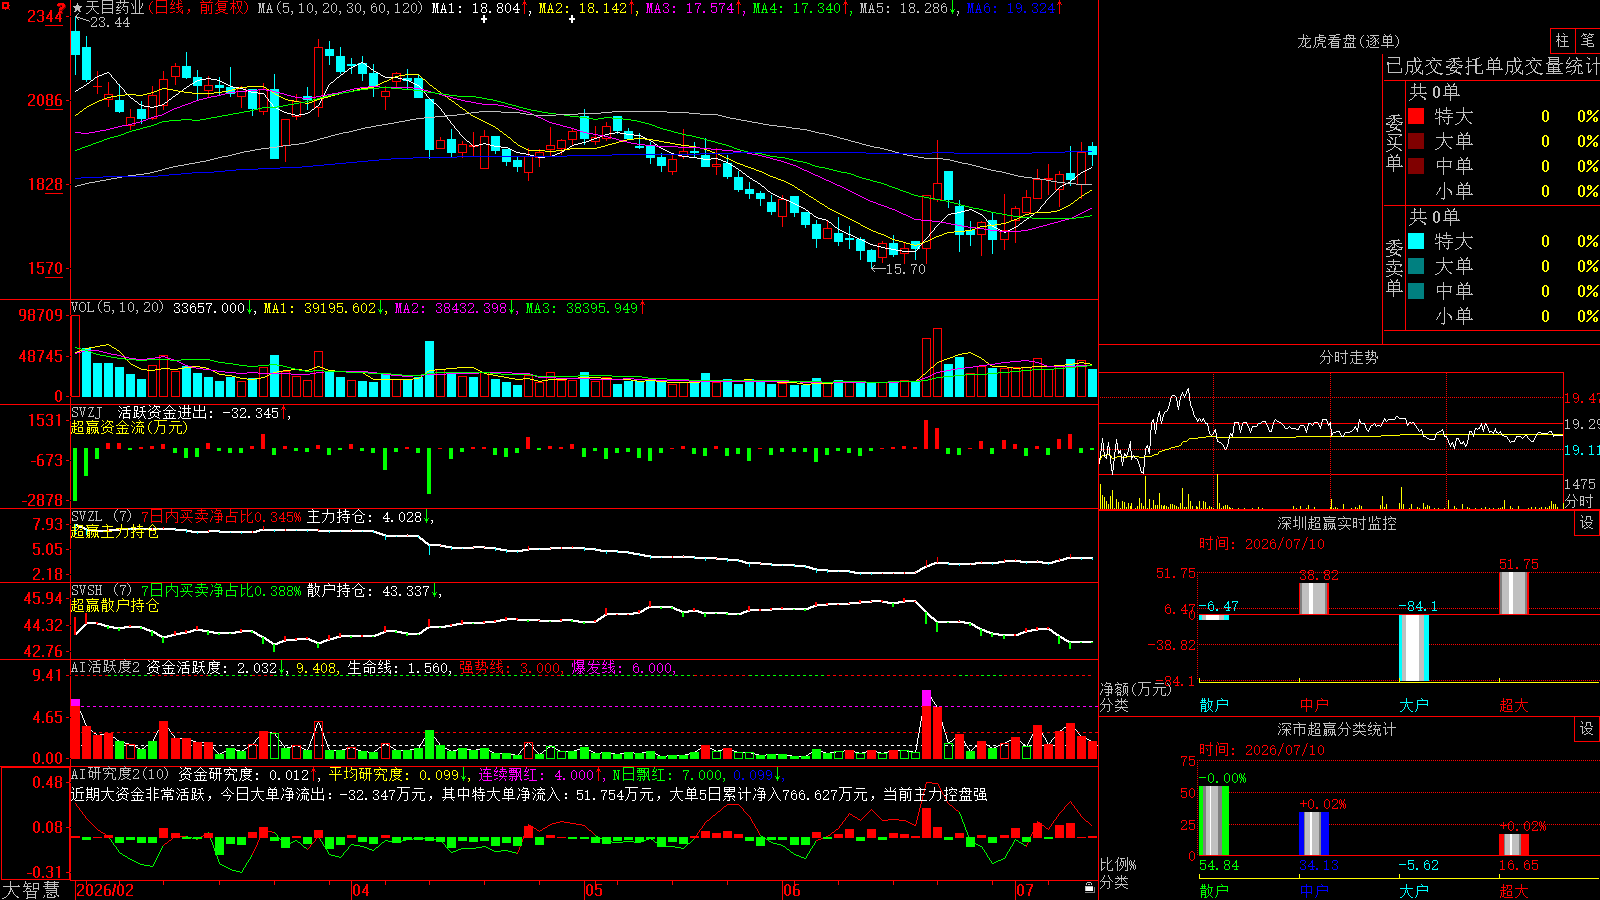The height and width of the screenshot is (900, 1600).
Task: Click the cyan 特大 sell-order swatch
Action: [1416, 241]
